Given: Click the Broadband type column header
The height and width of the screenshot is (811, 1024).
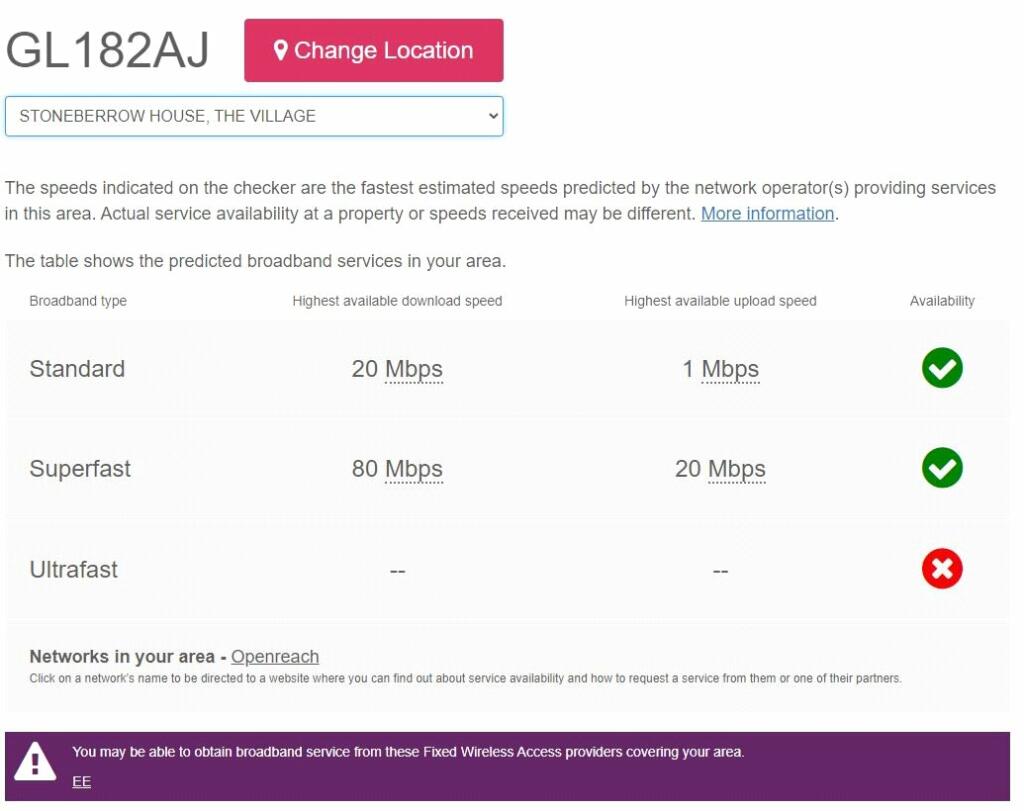Looking at the screenshot, I should point(78,301).
